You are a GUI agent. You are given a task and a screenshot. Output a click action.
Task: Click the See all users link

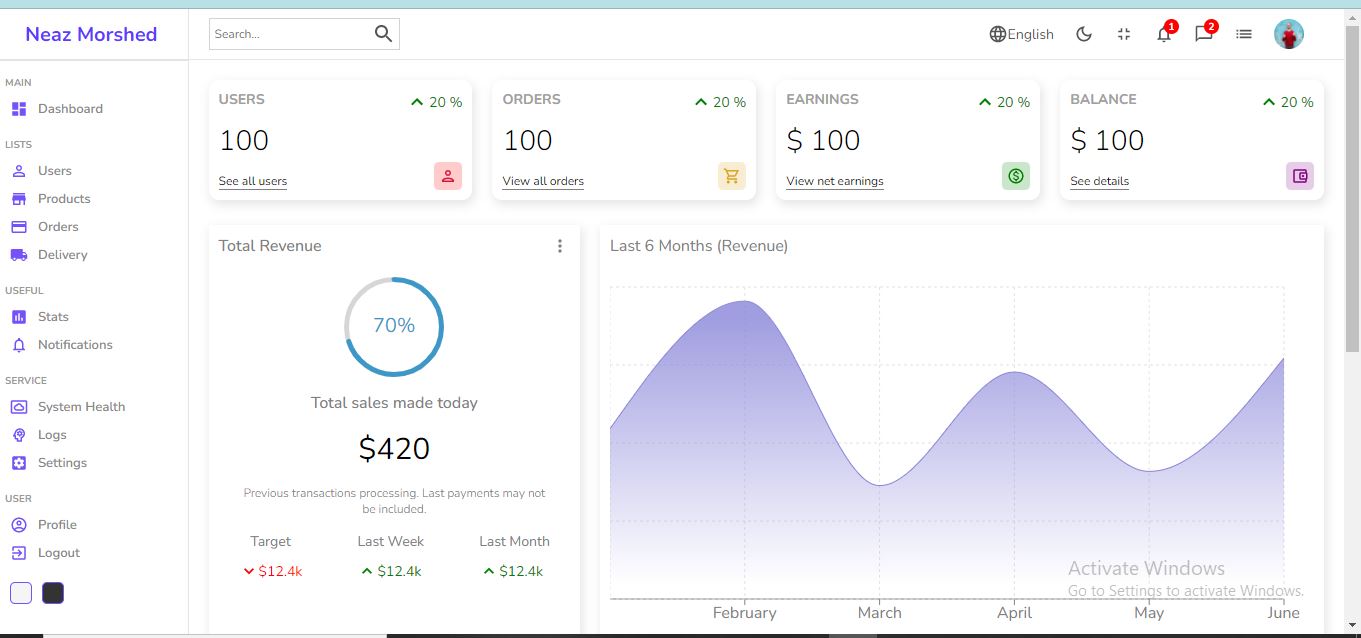click(253, 181)
